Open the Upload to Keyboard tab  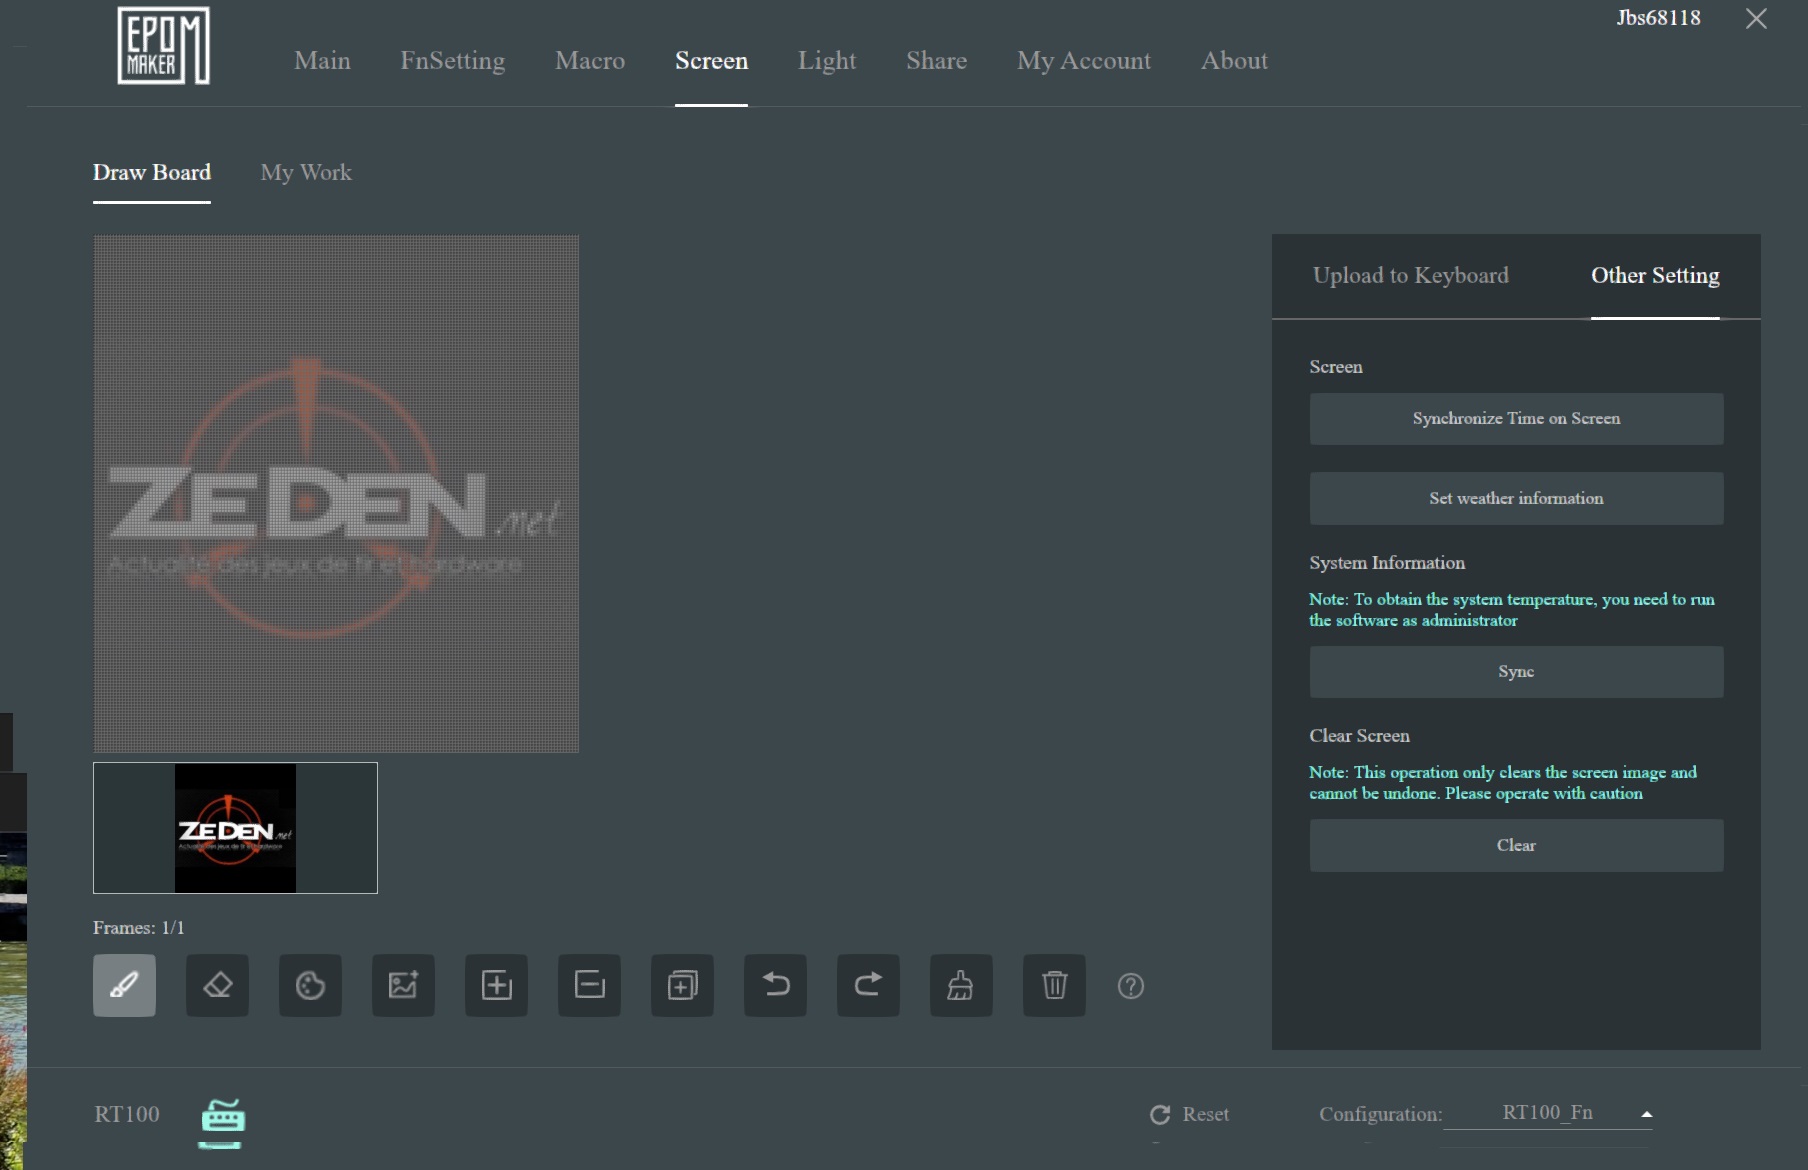1410,276
